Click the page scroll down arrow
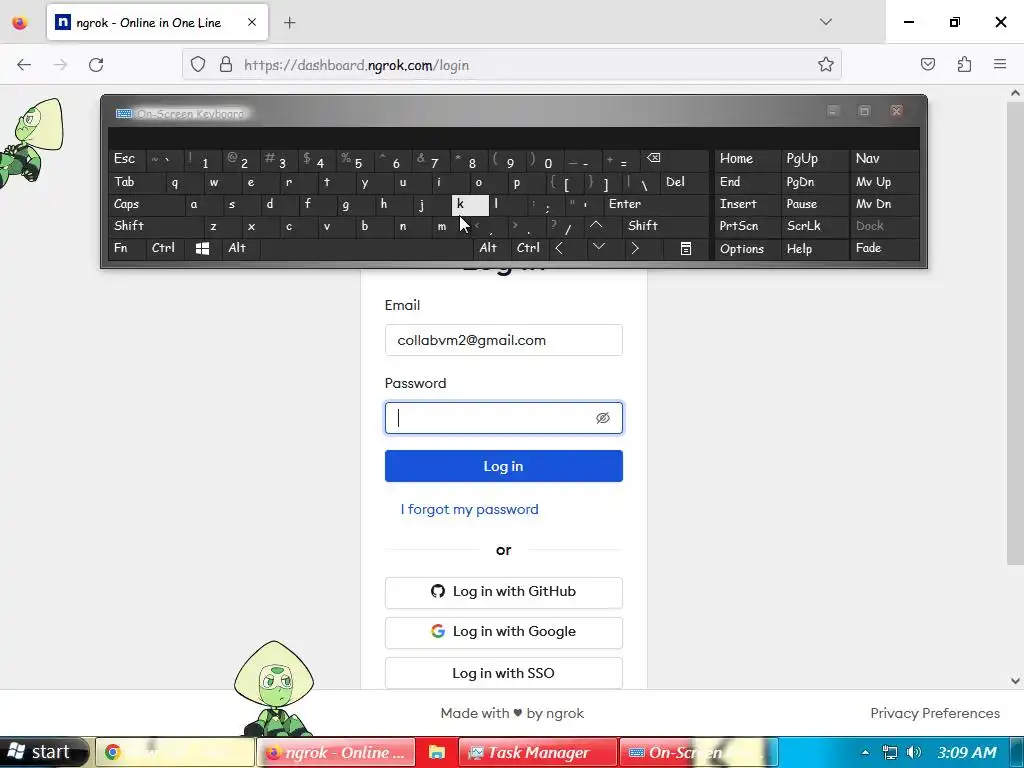Image resolution: width=1024 pixels, height=768 pixels. (1016, 680)
